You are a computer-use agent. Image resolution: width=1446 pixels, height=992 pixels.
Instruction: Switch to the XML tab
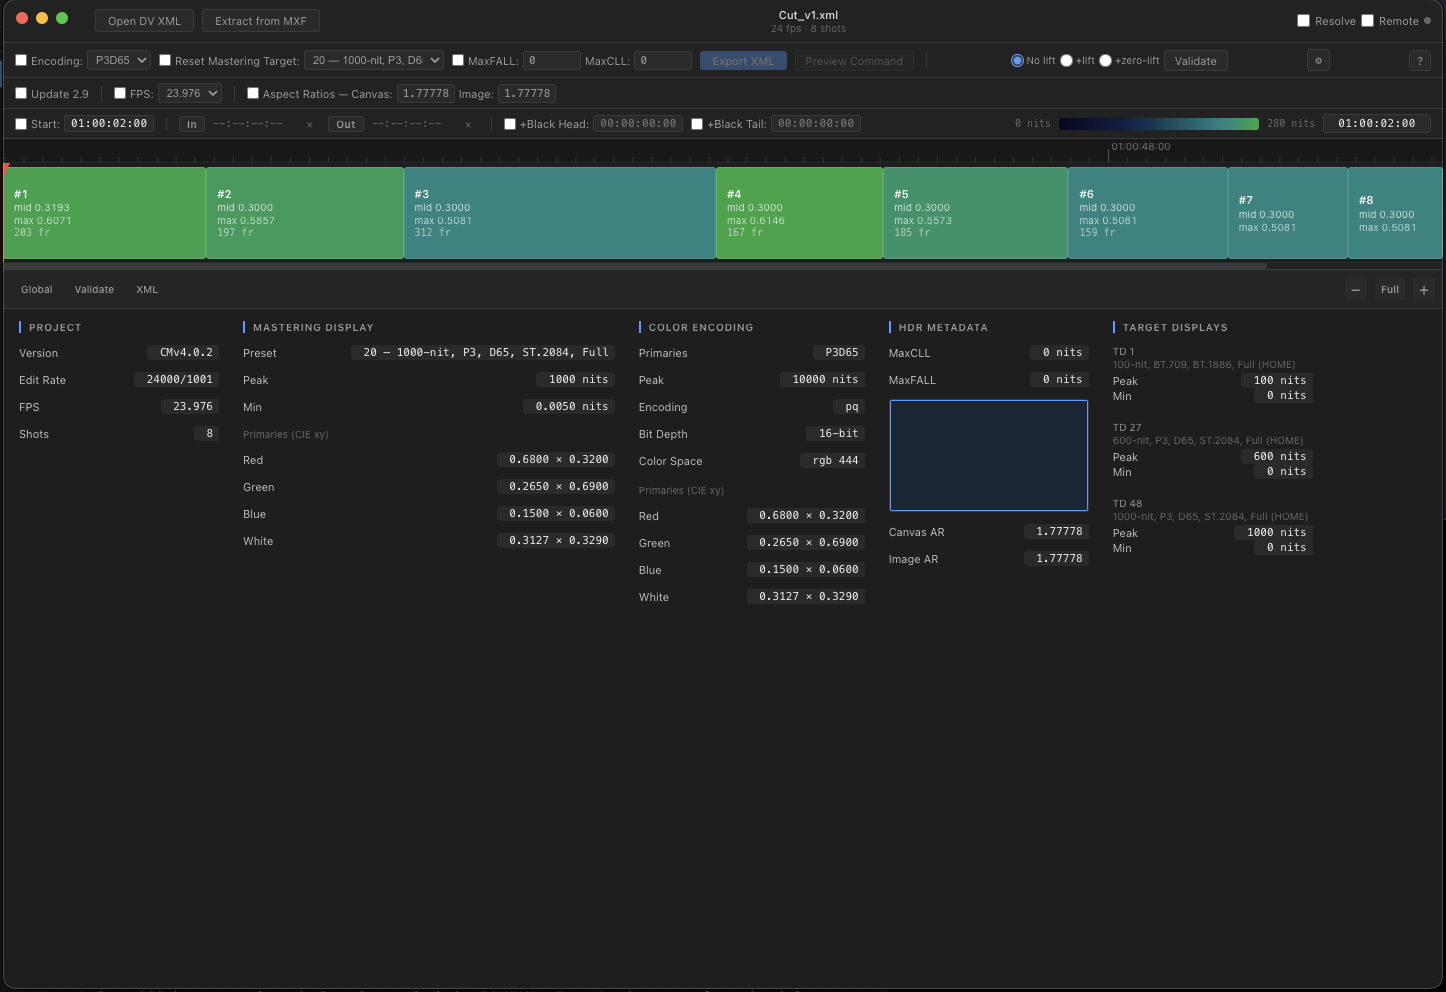(x=146, y=289)
